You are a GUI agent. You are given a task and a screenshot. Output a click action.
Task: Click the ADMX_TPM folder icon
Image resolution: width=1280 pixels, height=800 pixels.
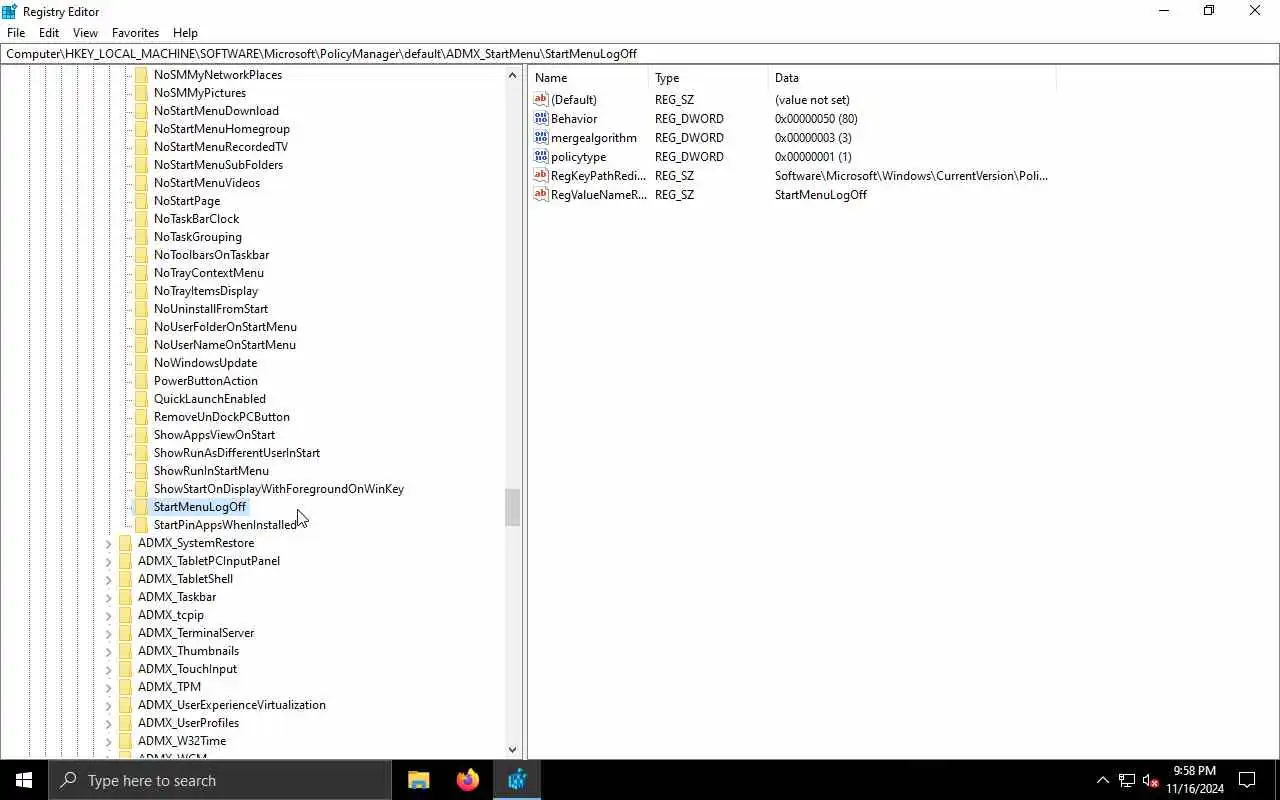[125, 687]
